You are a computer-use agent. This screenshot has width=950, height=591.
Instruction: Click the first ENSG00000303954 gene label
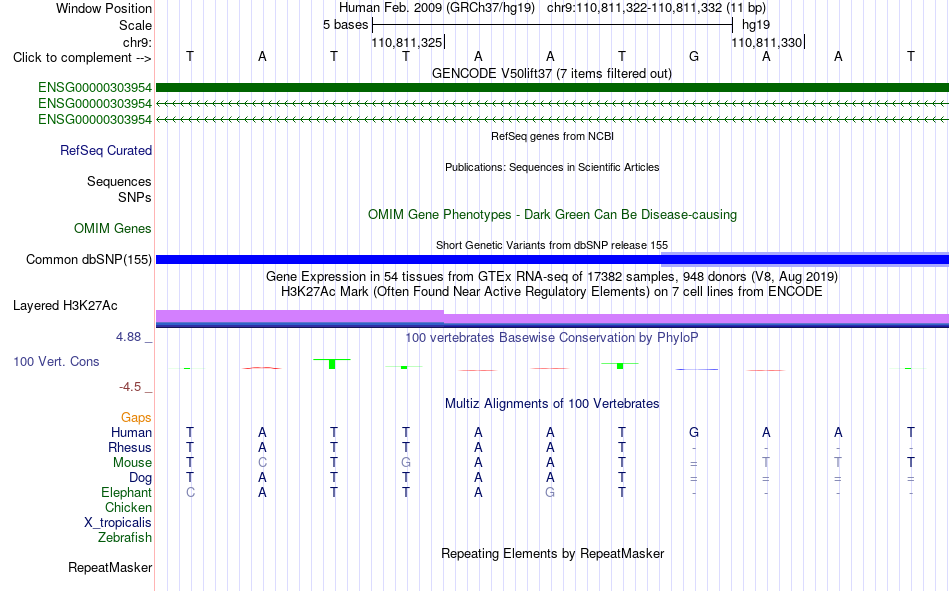(x=95, y=88)
